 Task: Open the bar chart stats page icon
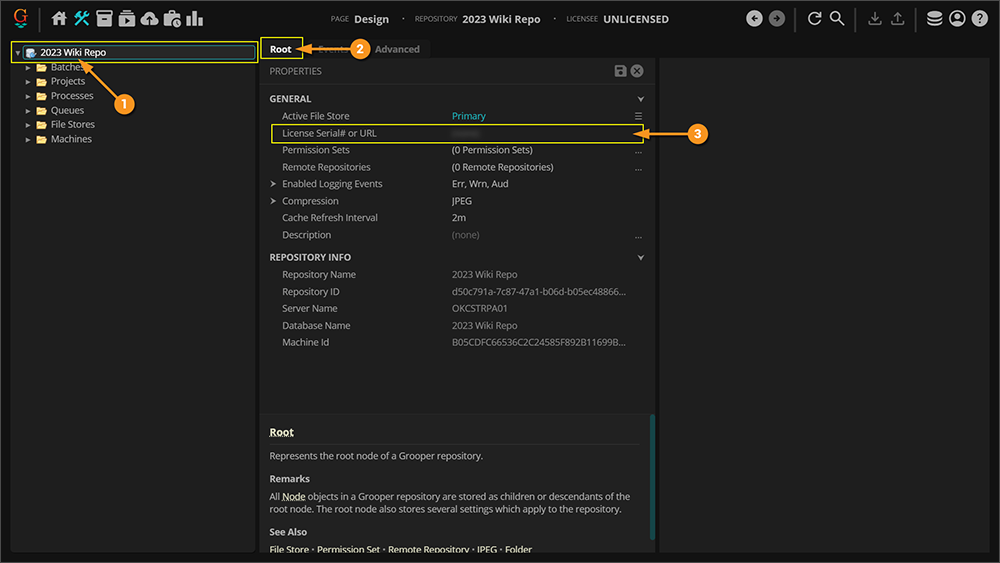pos(195,18)
